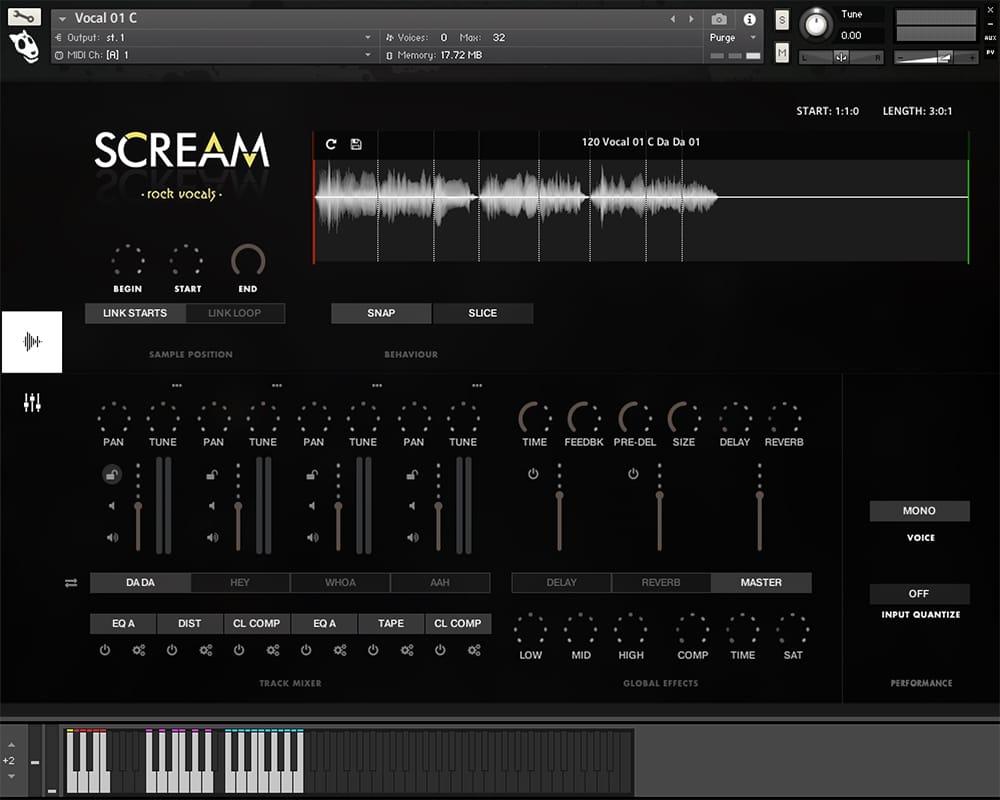1000x800 pixels.
Task: Click the camera snapshot icon
Action: click(x=719, y=19)
